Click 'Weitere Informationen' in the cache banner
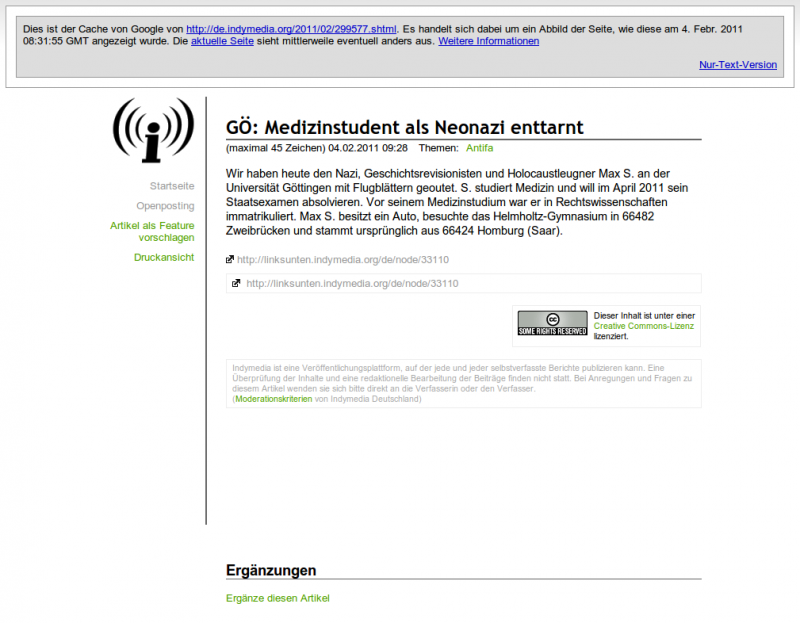Image resolution: width=800 pixels, height=623 pixels. click(488, 41)
